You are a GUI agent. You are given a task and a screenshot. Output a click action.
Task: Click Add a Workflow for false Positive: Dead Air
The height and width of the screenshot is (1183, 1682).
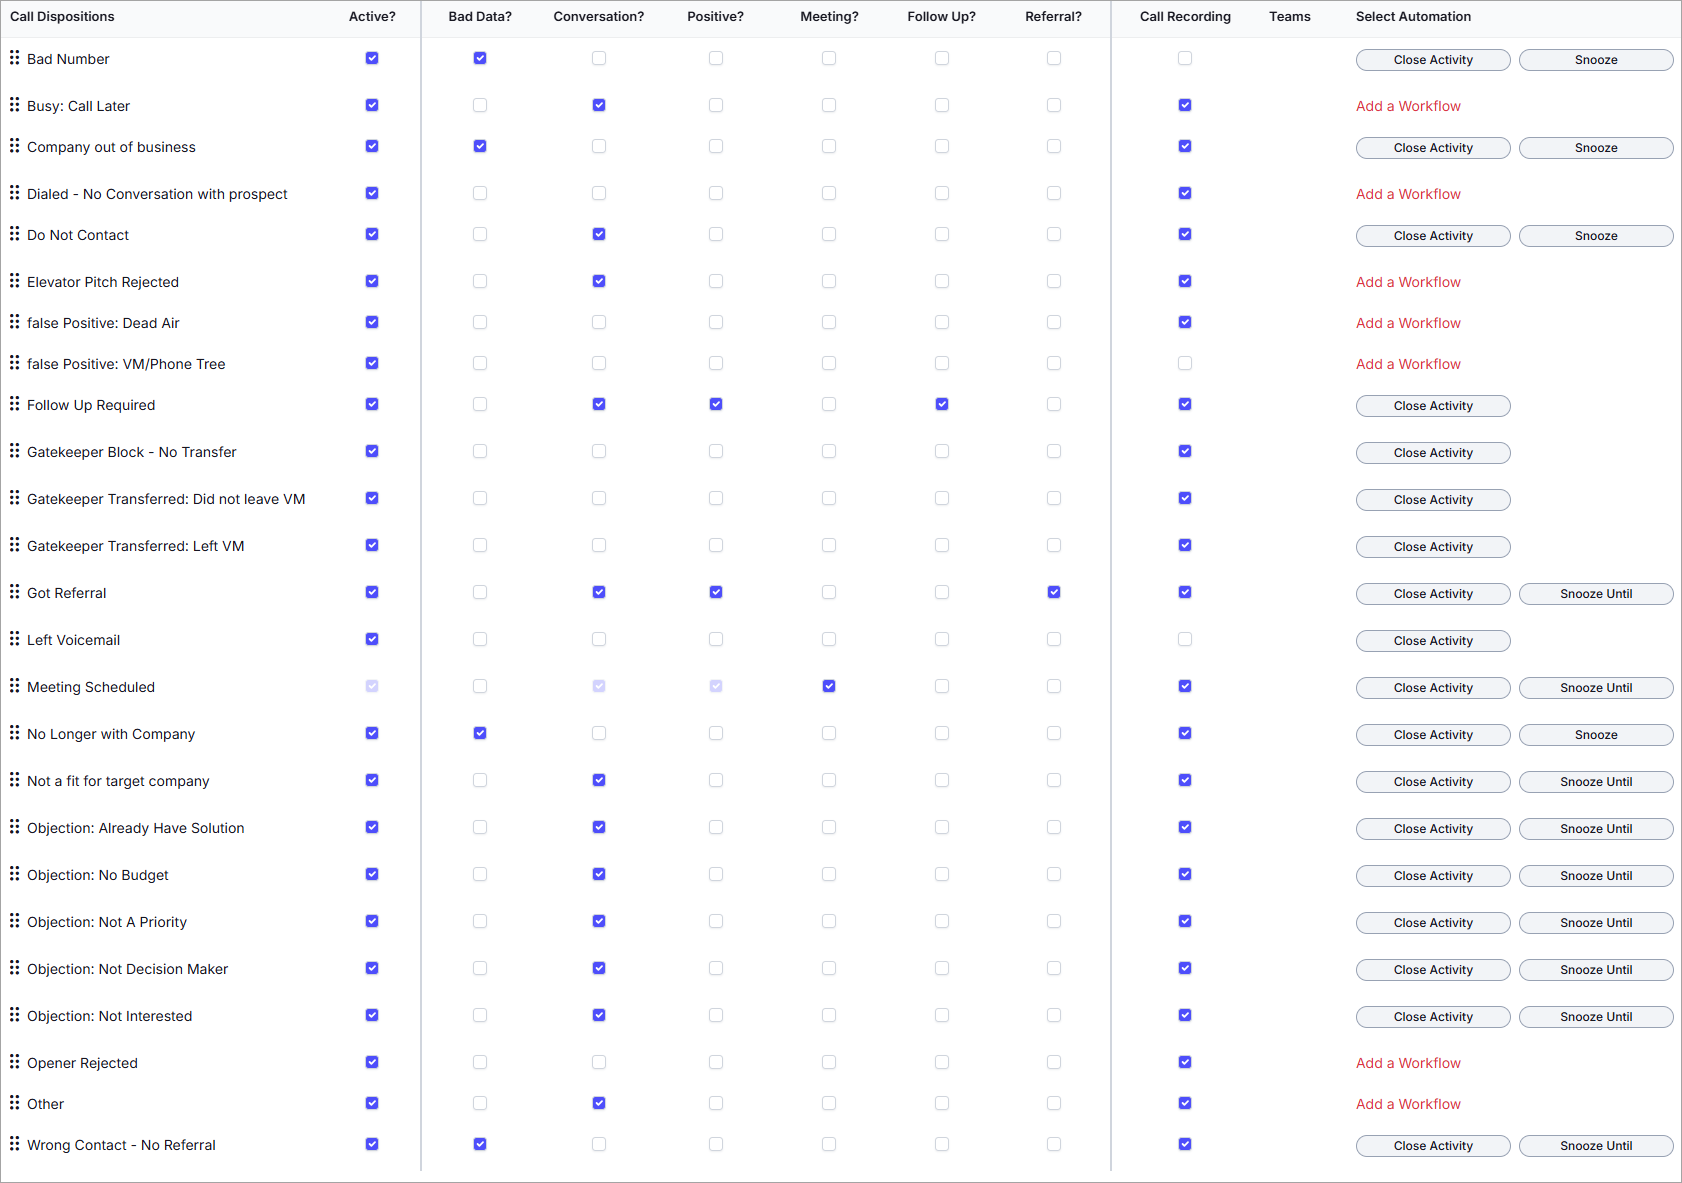click(x=1408, y=323)
